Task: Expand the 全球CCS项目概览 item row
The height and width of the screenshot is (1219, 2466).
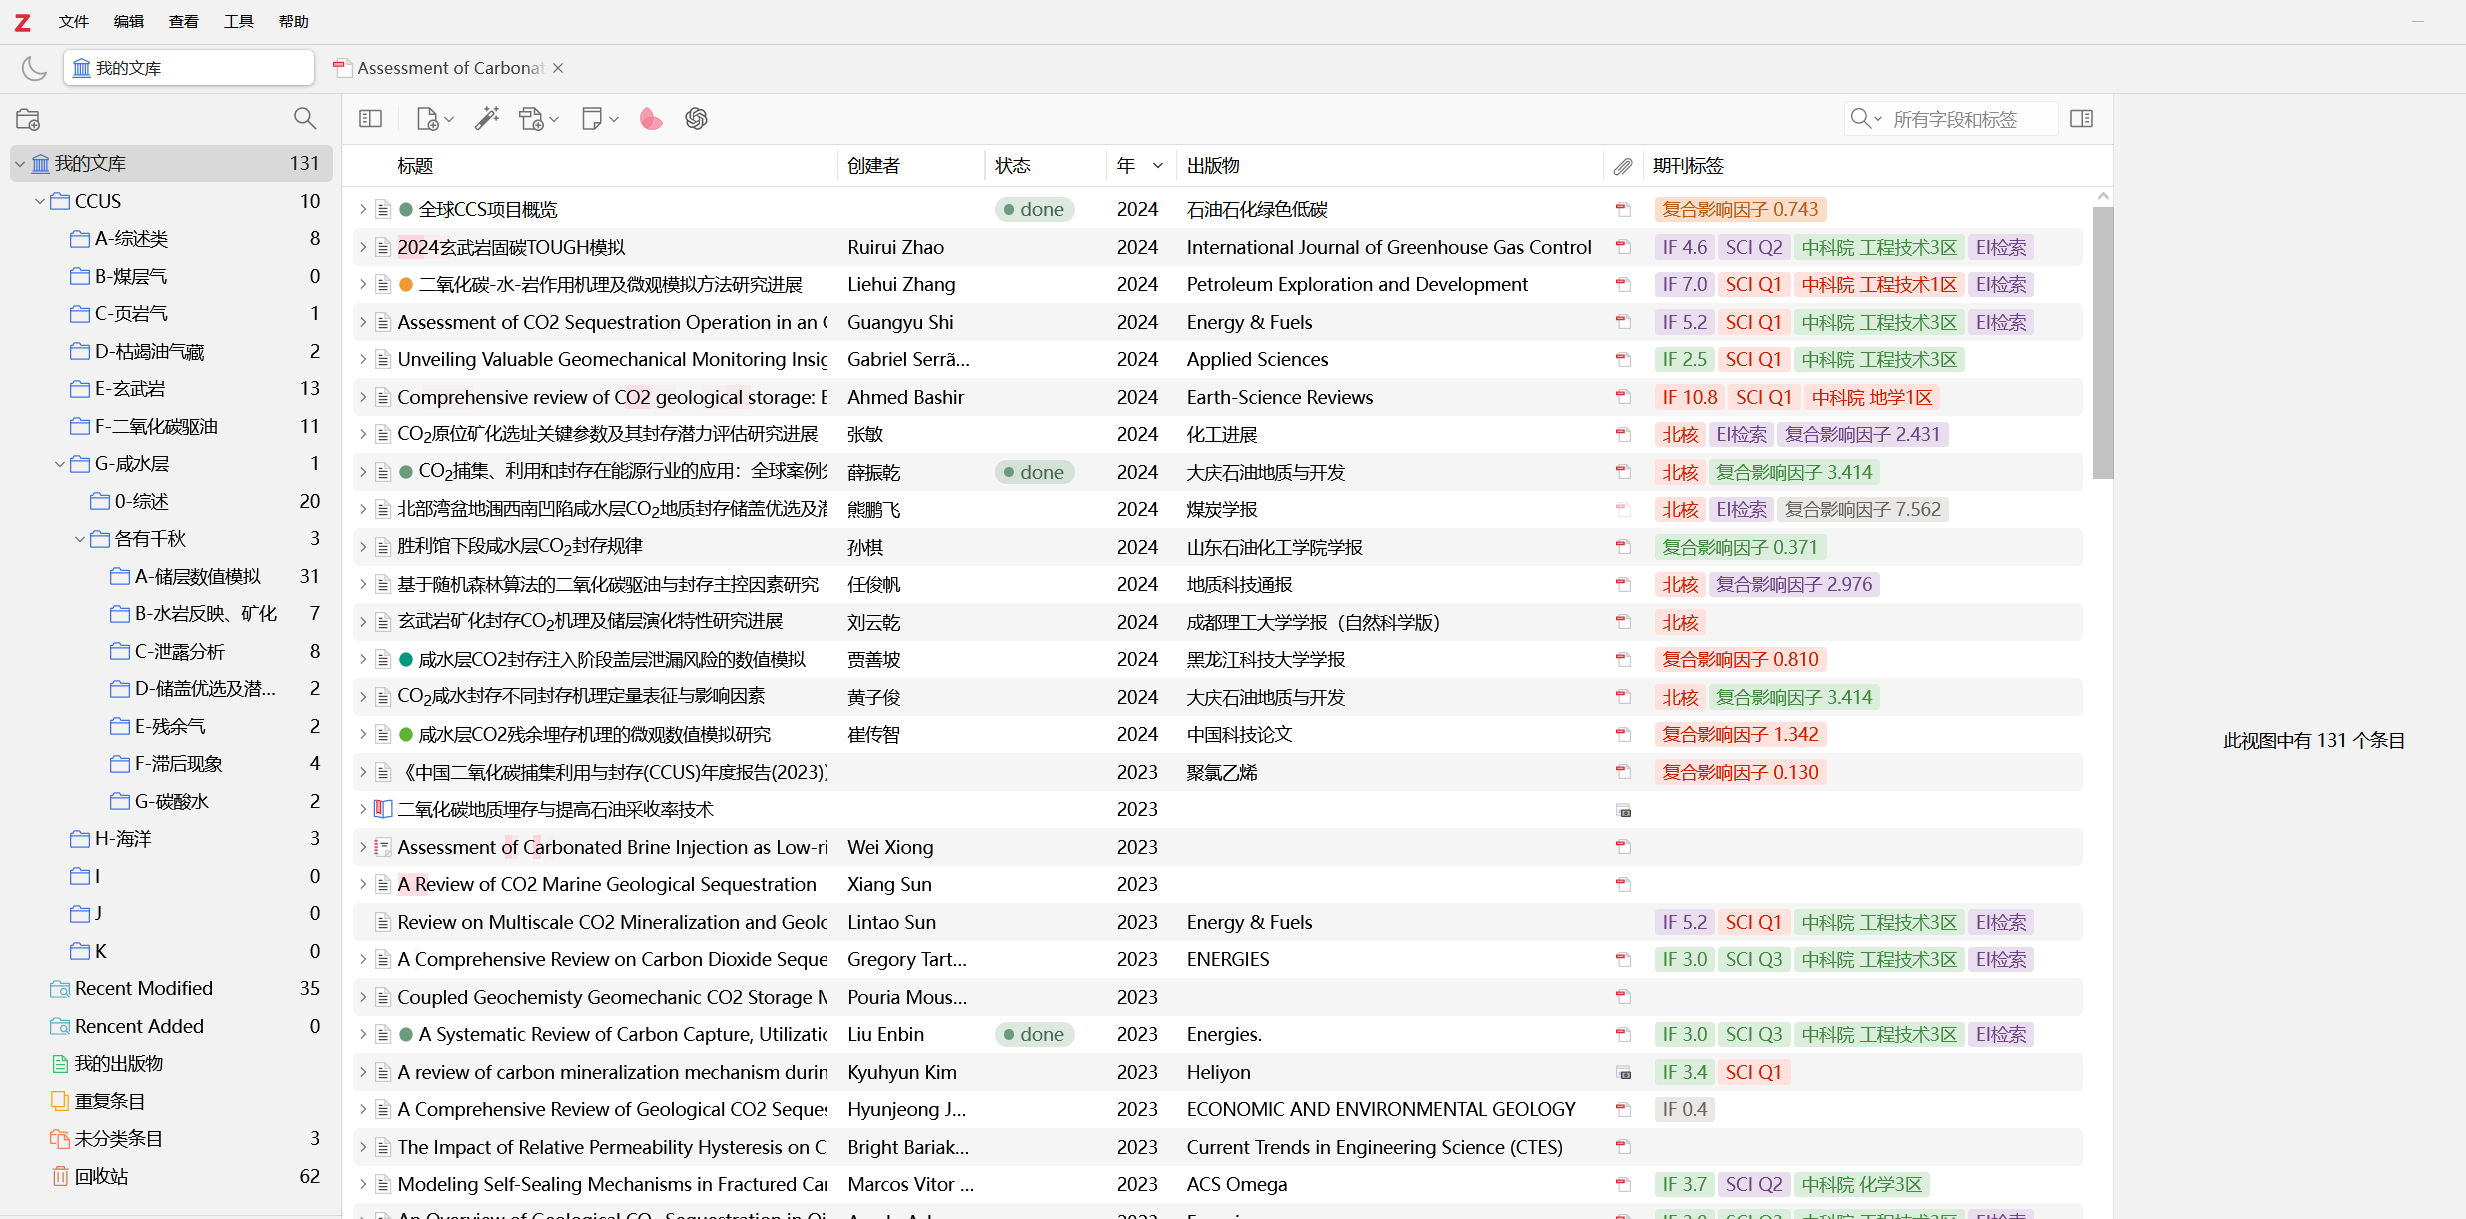Action: tap(363, 210)
